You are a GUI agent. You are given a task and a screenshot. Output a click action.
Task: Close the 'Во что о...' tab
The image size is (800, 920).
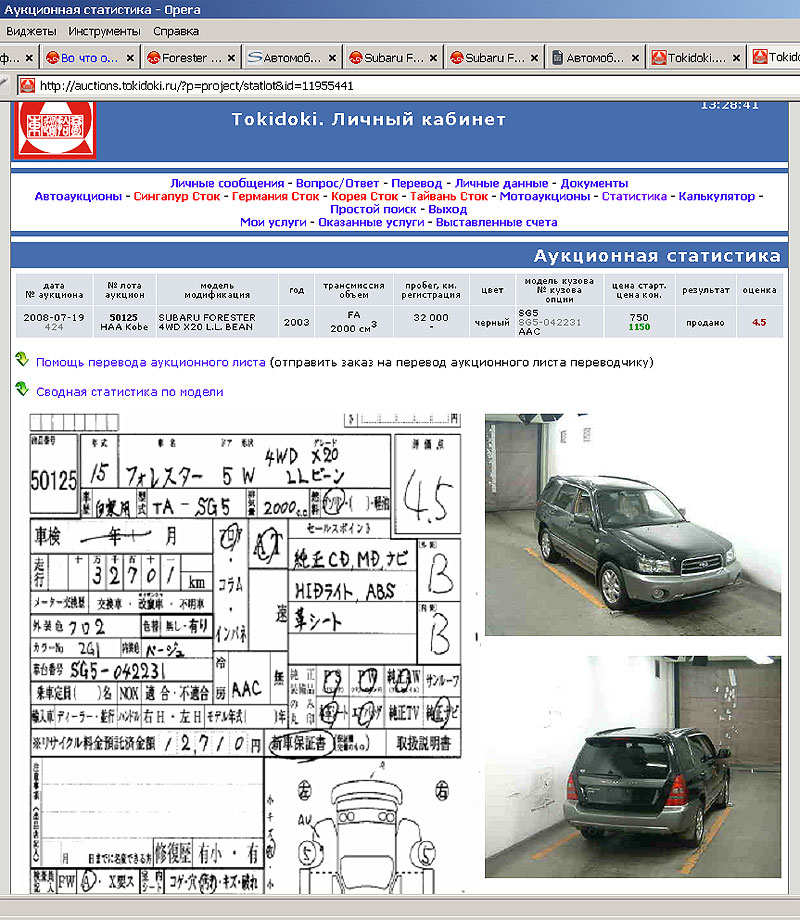tap(130, 58)
